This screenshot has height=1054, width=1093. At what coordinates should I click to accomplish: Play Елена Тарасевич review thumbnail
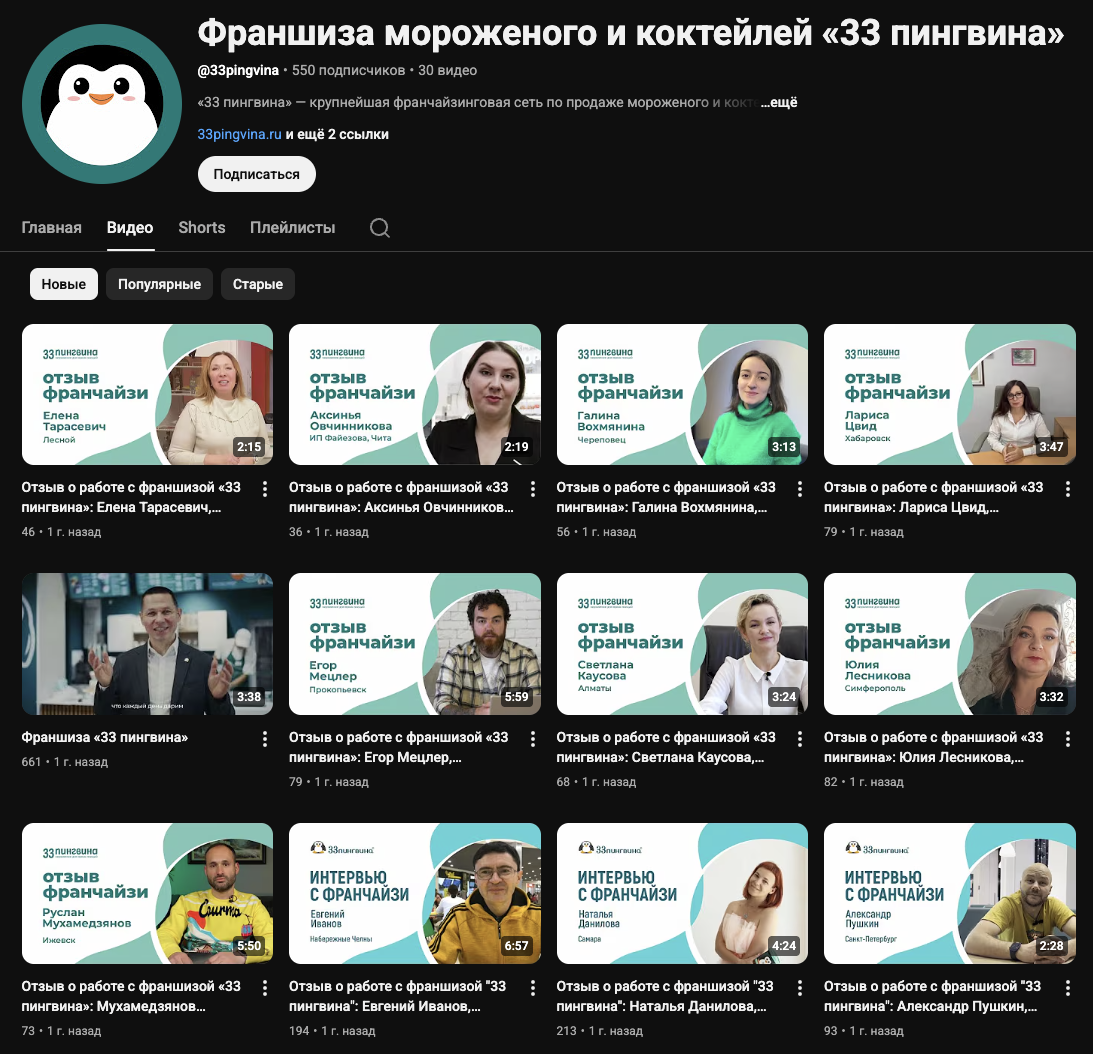tap(147, 395)
